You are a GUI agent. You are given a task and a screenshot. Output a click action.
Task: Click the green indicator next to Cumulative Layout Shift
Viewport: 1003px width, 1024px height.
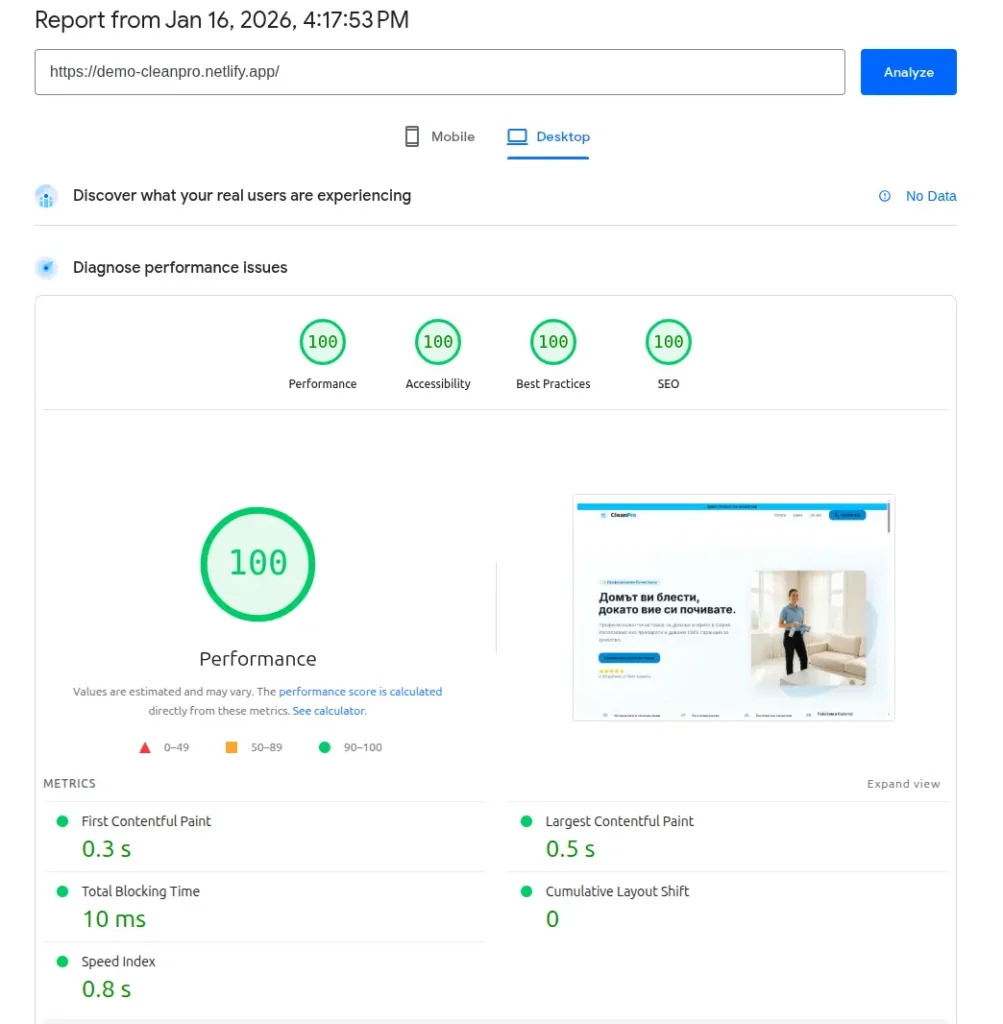pos(526,891)
